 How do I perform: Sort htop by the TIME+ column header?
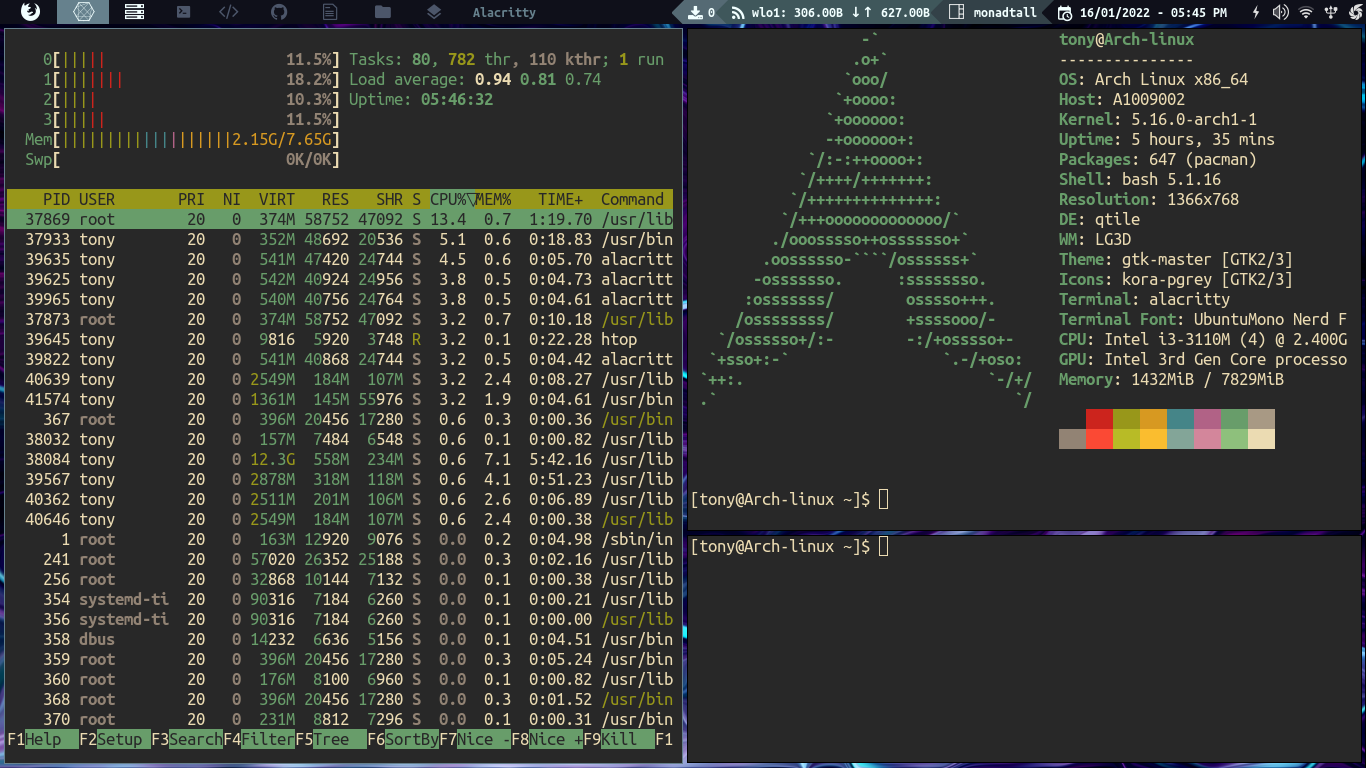point(560,199)
